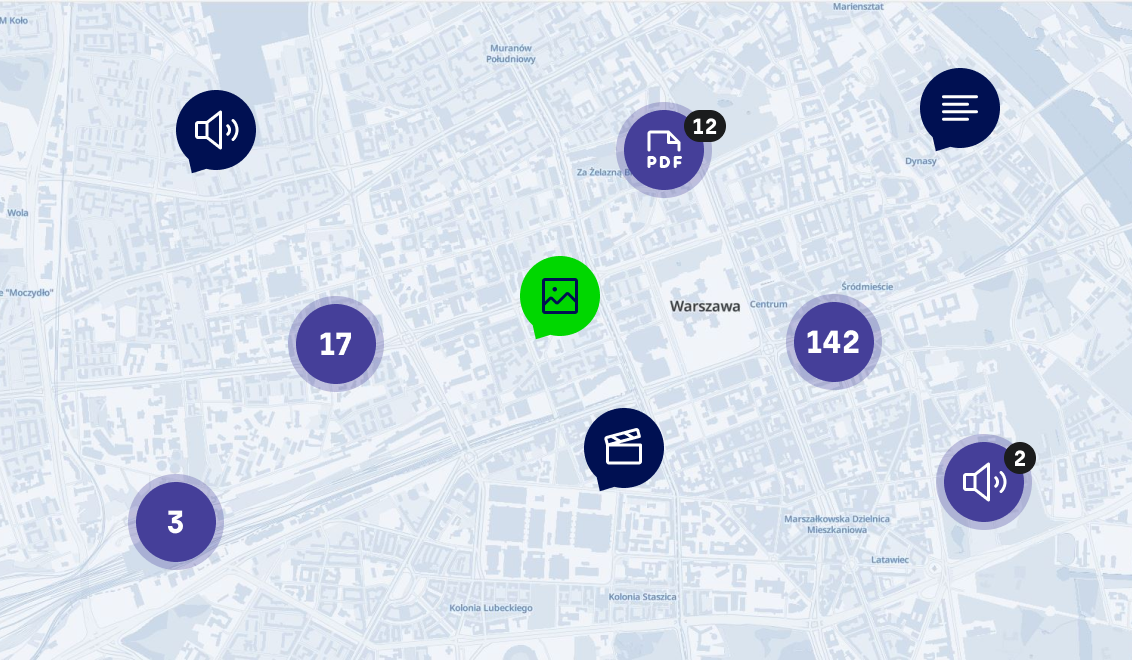This screenshot has width=1132, height=660.
Task: Expand the cluster marker labeled 17
Action: point(335,344)
